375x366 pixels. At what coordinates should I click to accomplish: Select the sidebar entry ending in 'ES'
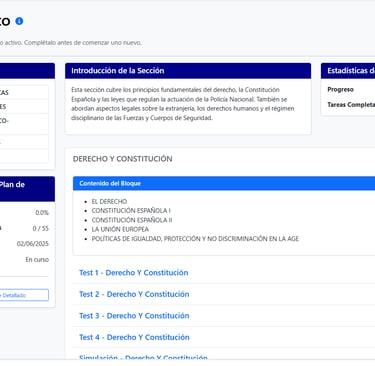click(24, 106)
